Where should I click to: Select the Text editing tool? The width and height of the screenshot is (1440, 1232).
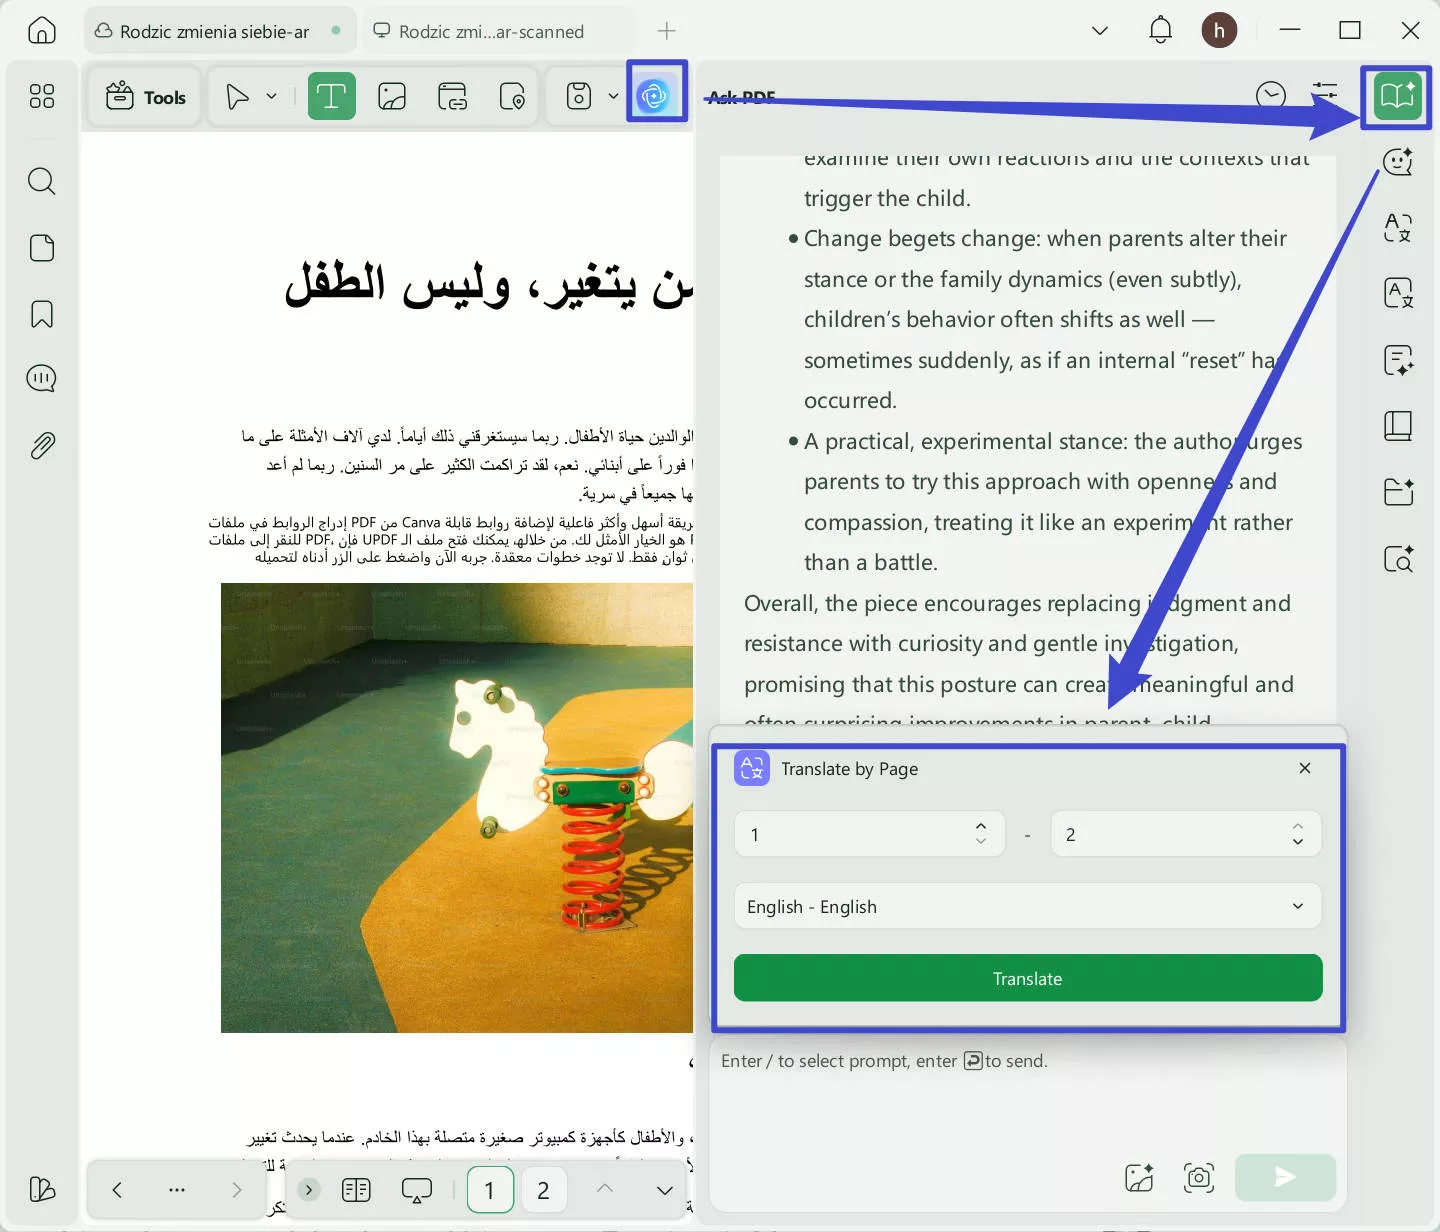[x=332, y=96]
